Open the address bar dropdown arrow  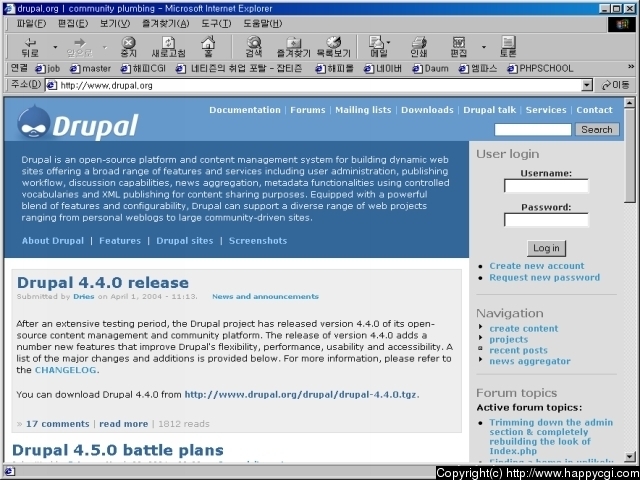pos(587,85)
